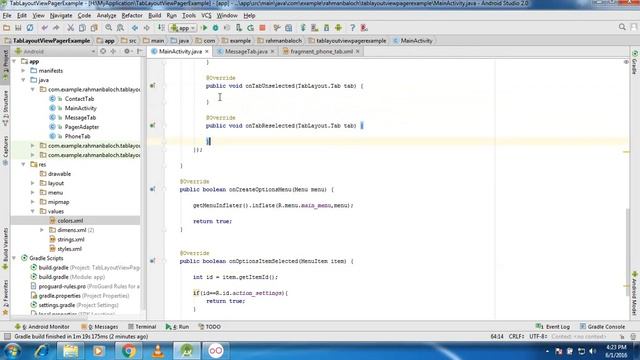640x360 pixels.
Task: Click the Find magnifier icon
Action: 109,28
